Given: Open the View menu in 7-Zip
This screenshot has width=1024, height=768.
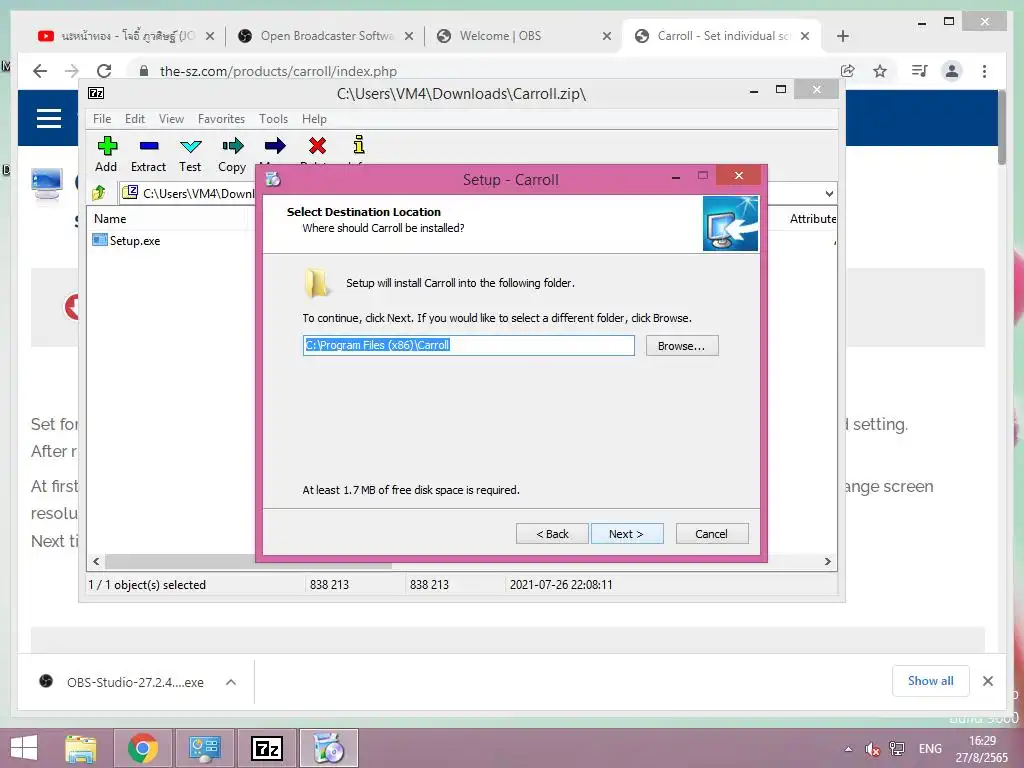Looking at the screenshot, I should pyautogui.click(x=171, y=119).
